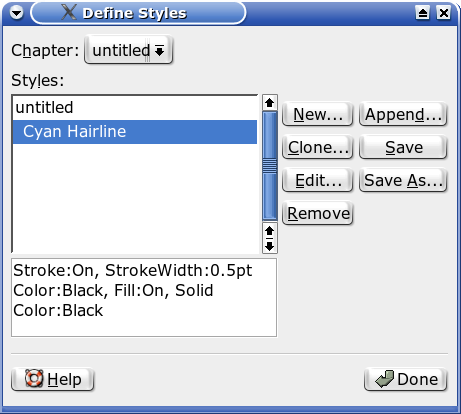The height and width of the screenshot is (414, 461).
Task: Edit the selected style
Action: click(x=318, y=180)
